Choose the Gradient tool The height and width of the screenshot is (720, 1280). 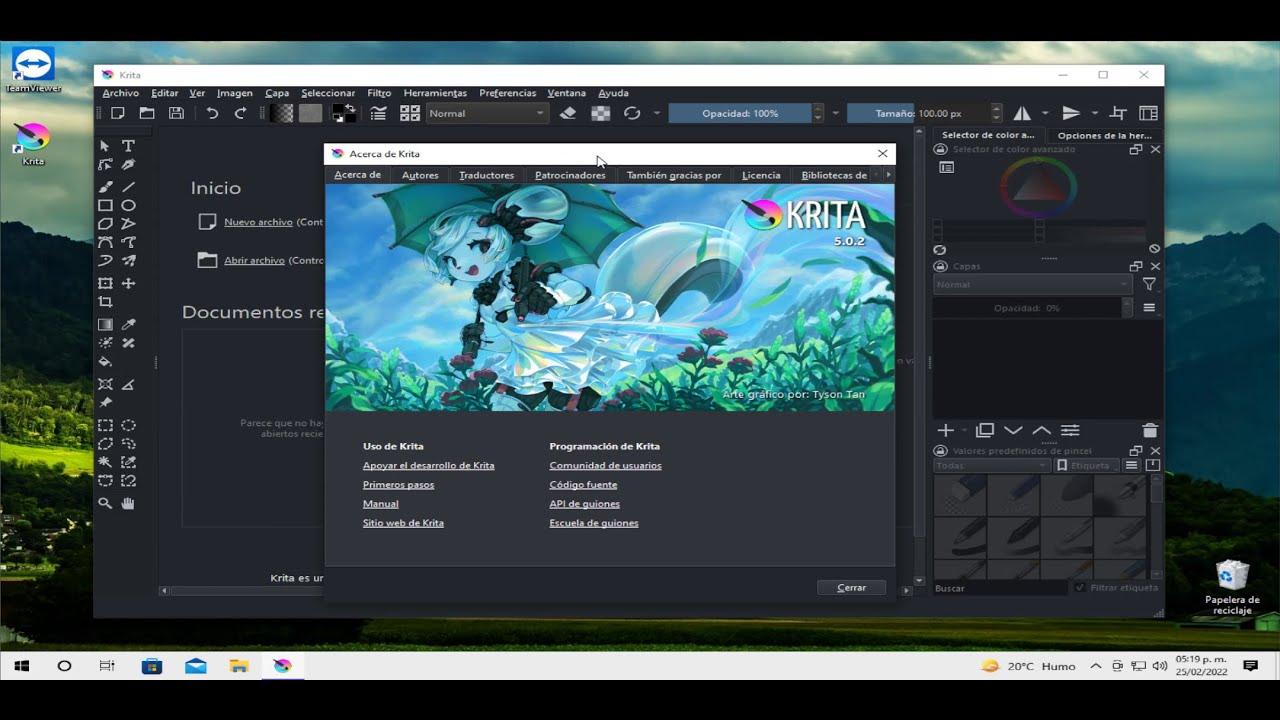[105, 323]
